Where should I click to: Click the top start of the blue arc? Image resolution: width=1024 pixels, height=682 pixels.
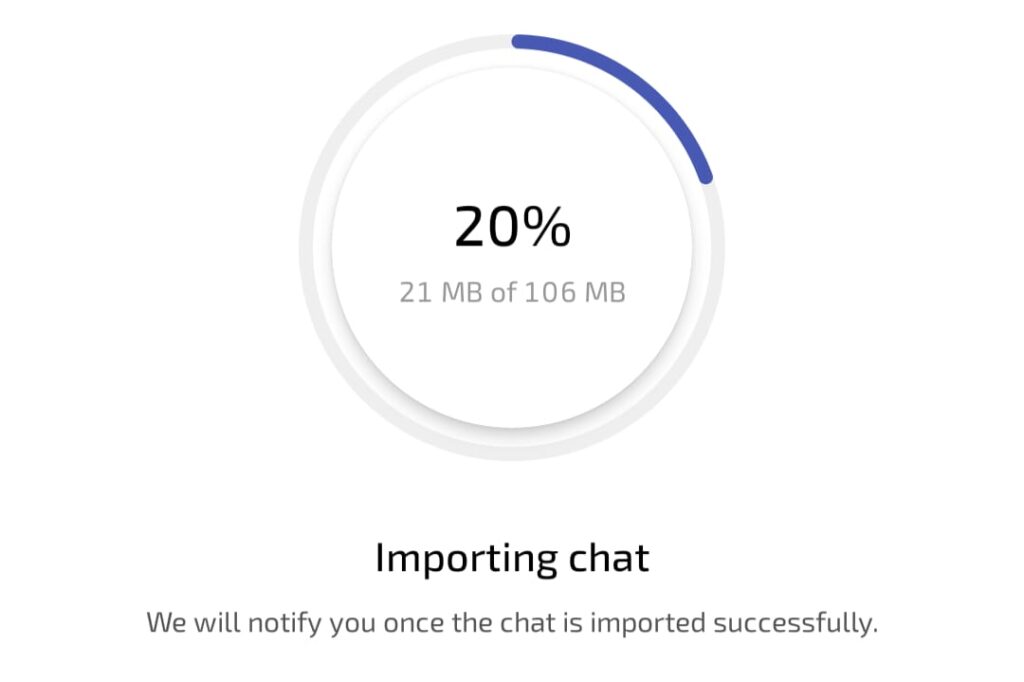point(518,41)
